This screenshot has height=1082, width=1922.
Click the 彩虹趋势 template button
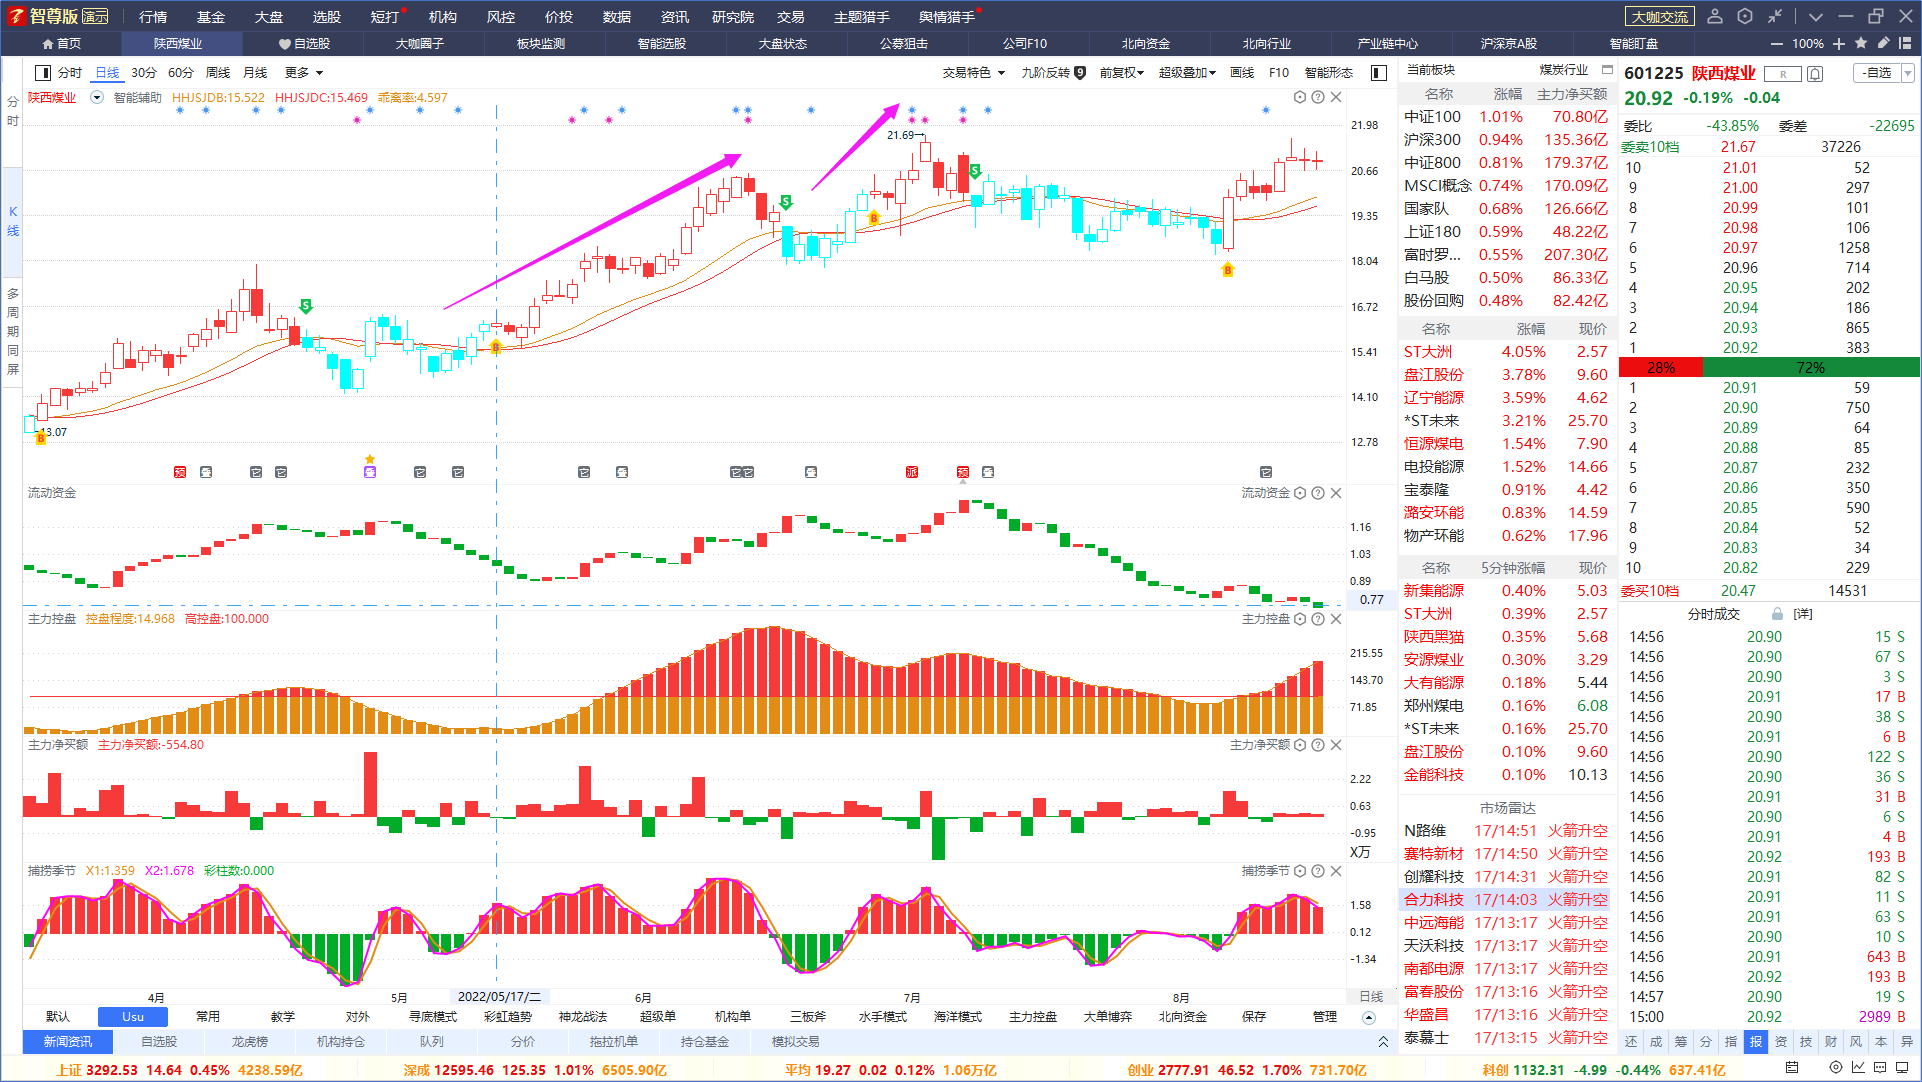(x=508, y=1017)
